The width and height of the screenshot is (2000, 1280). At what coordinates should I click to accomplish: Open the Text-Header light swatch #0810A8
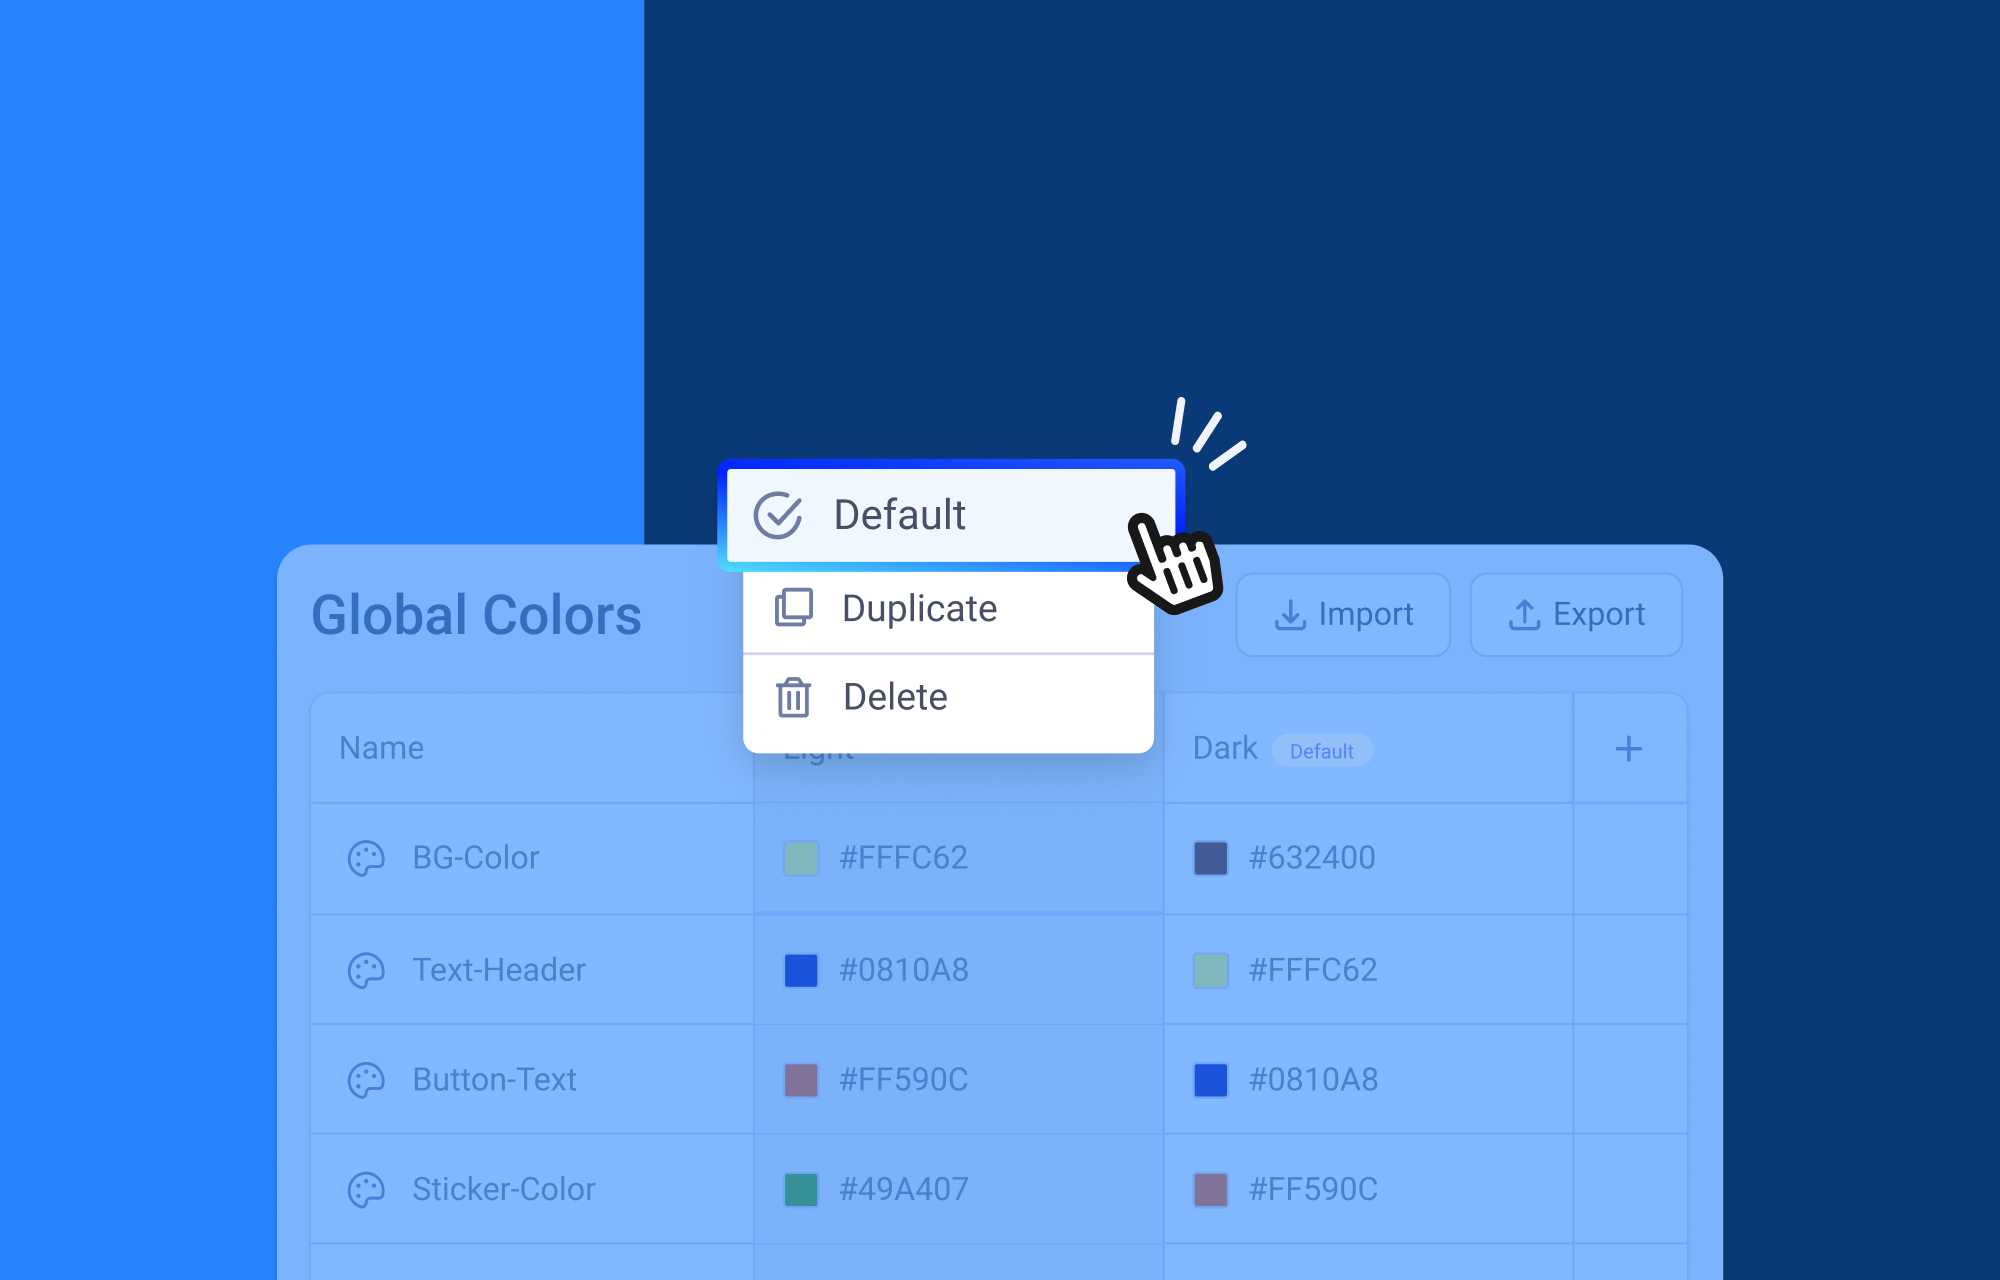point(801,970)
